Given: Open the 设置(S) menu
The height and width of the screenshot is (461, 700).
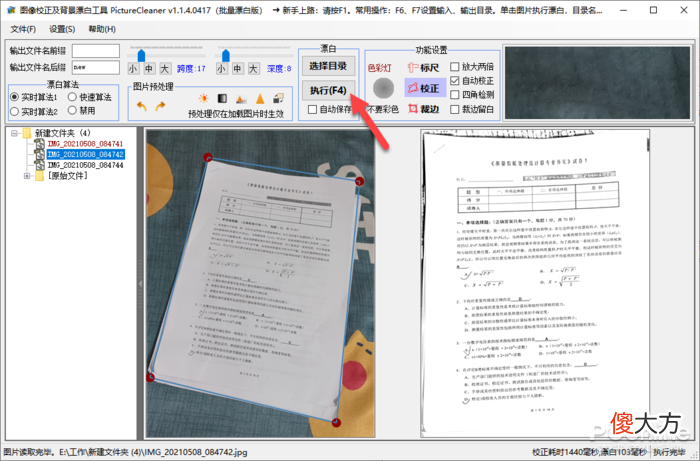Looking at the screenshot, I should (x=62, y=29).
